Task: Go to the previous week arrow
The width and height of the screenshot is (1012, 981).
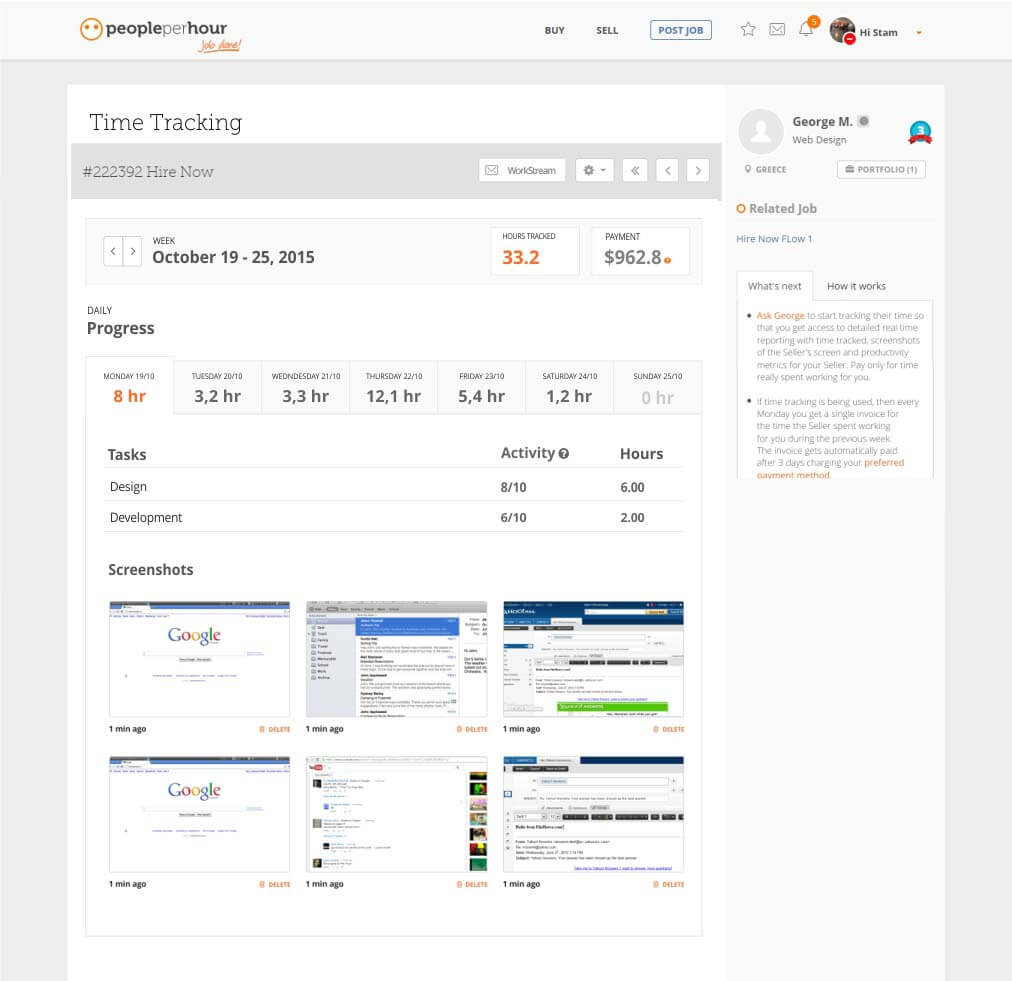Action: tap(114, 251)
